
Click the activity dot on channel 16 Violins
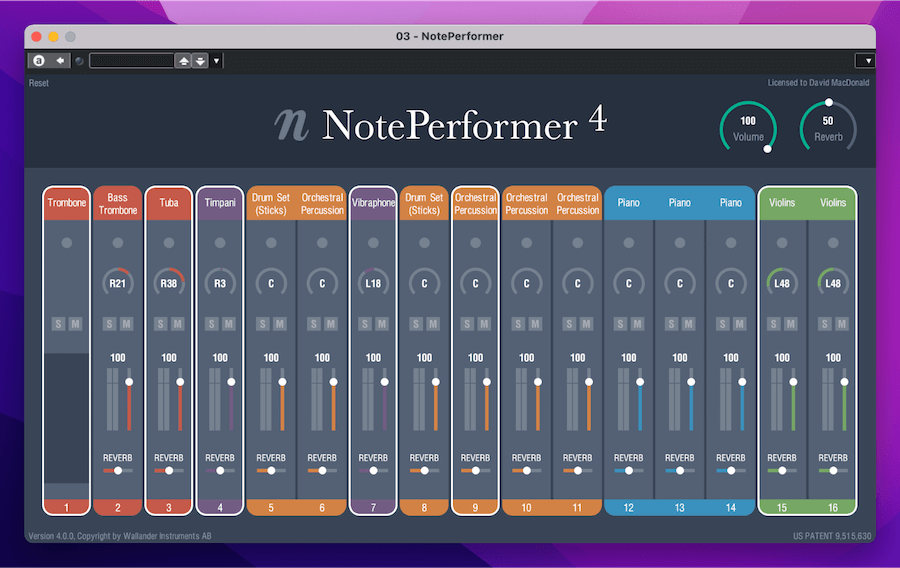coord(833,243)
